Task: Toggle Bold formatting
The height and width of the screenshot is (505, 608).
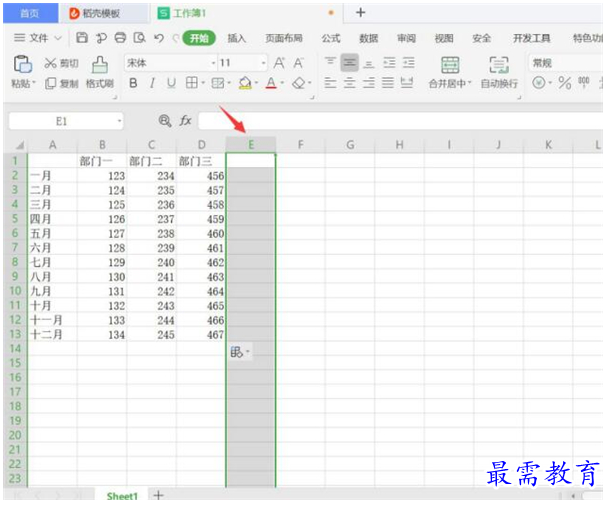Action: click(x=133, y=83)
